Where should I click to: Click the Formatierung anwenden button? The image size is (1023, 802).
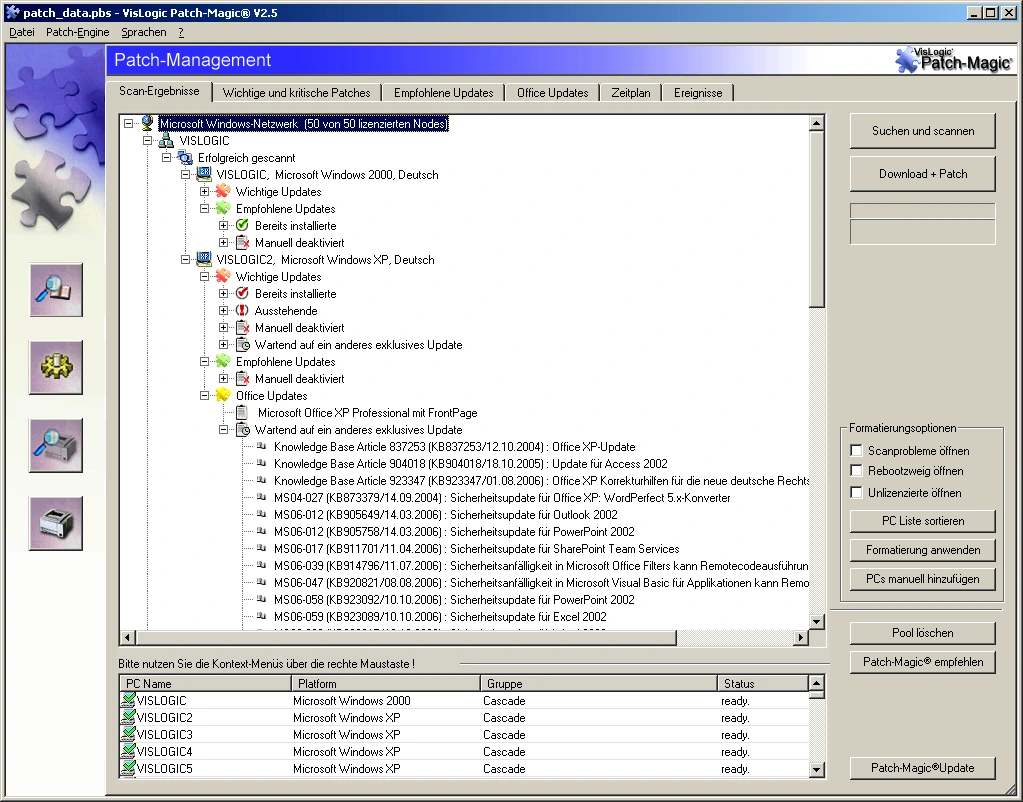tap(923, 549)
